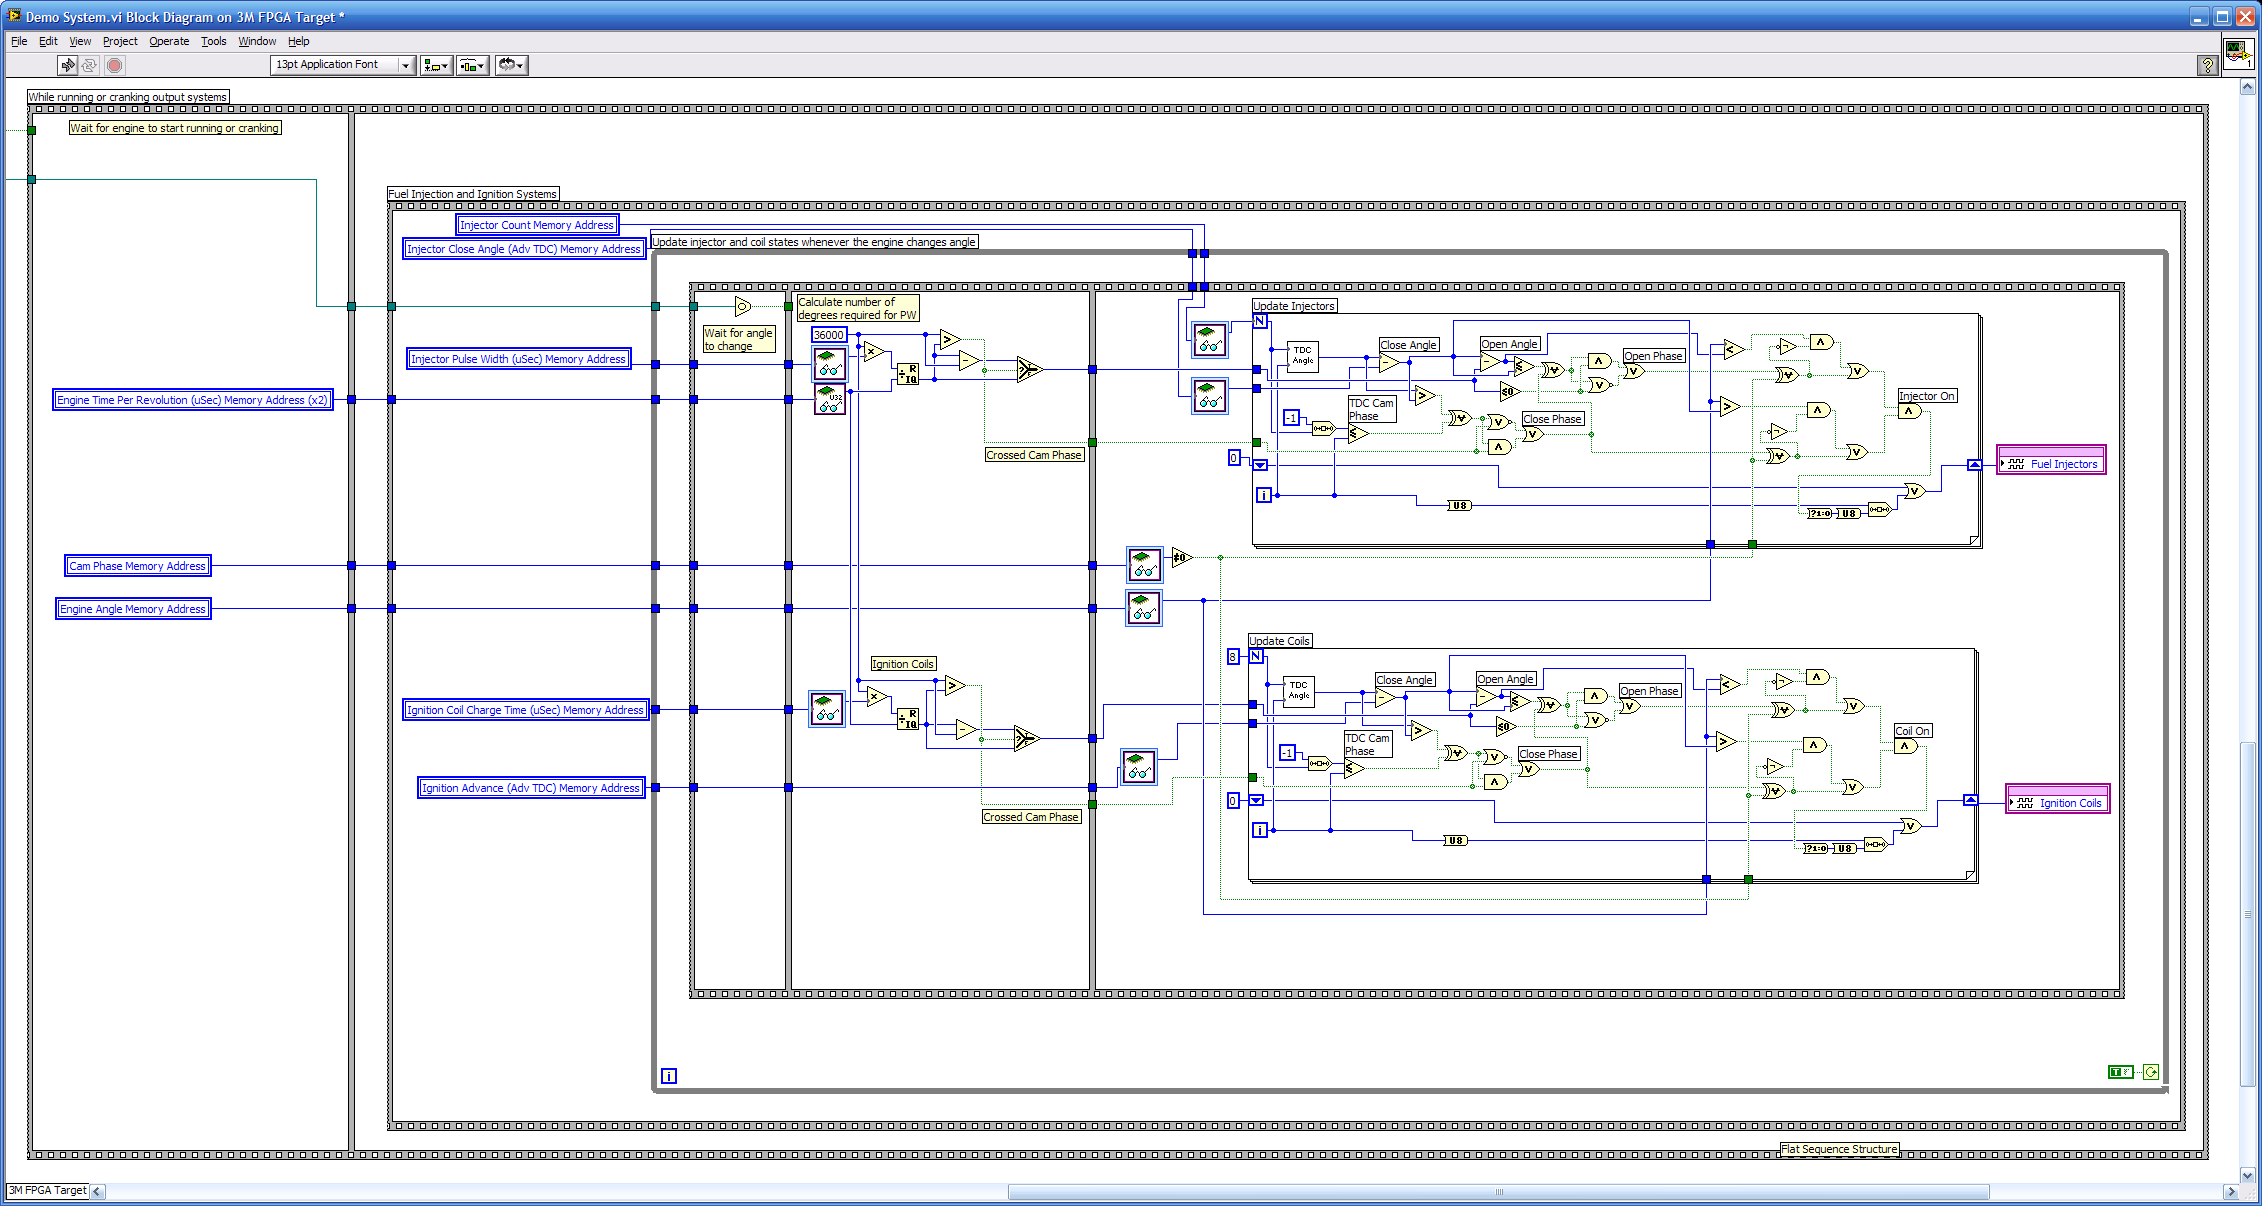Select the Fuel Injection and Ignition Systems label

coord(473,194)
